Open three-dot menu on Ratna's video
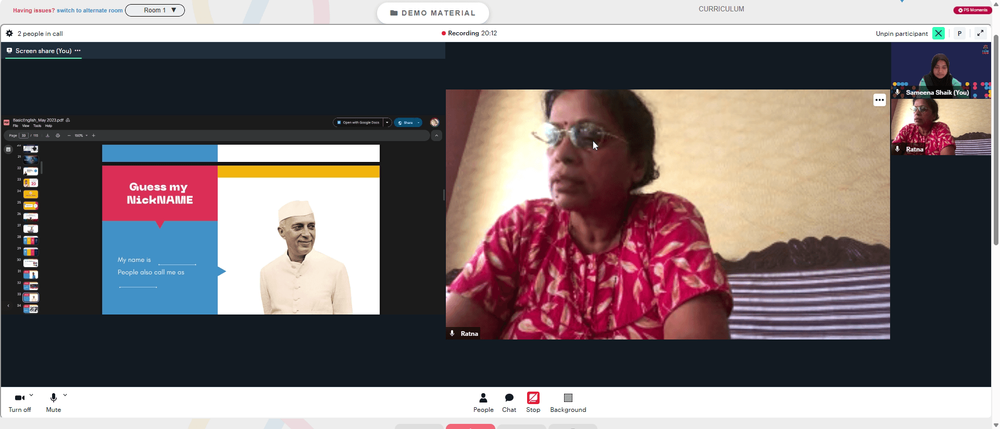 click(879, 99)
